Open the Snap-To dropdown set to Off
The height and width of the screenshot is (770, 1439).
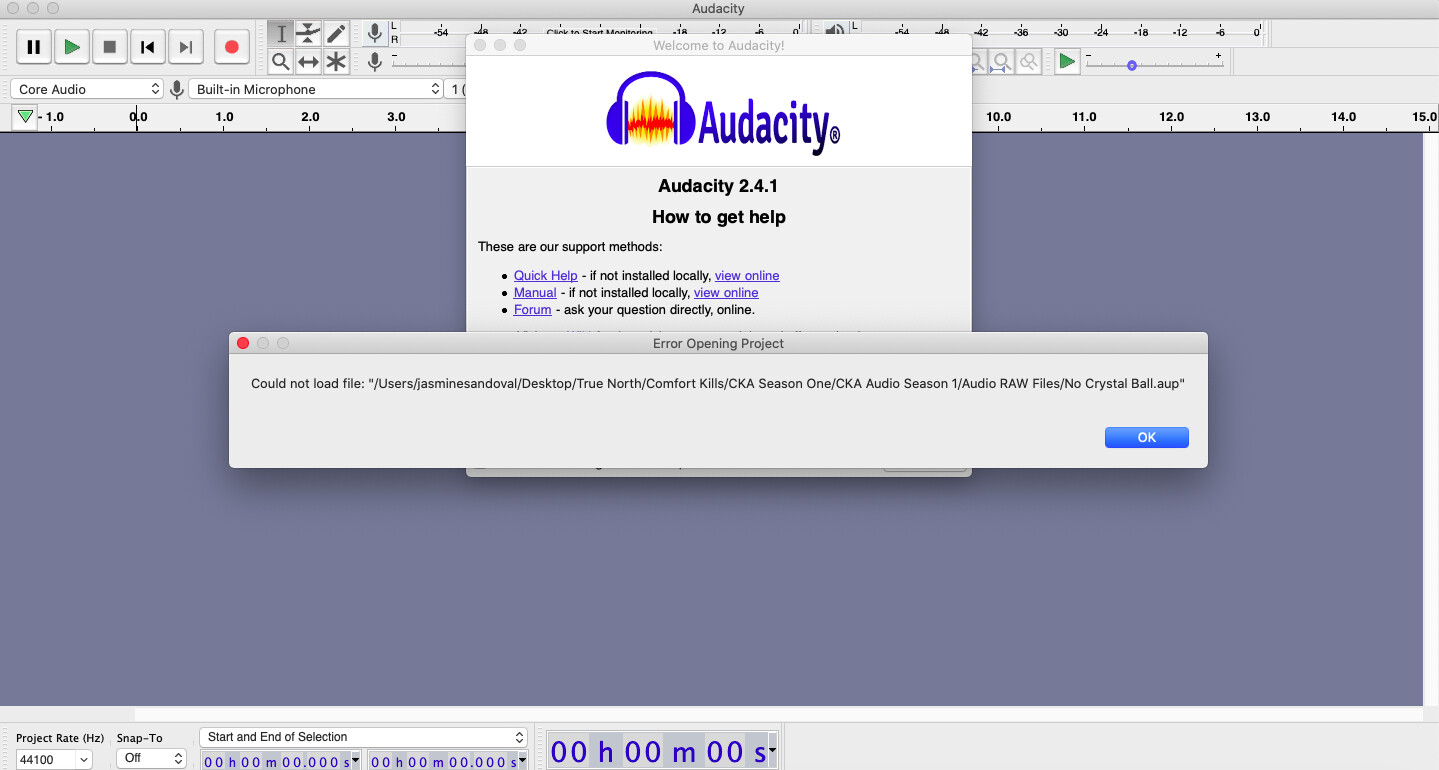(x=150, y=759)
